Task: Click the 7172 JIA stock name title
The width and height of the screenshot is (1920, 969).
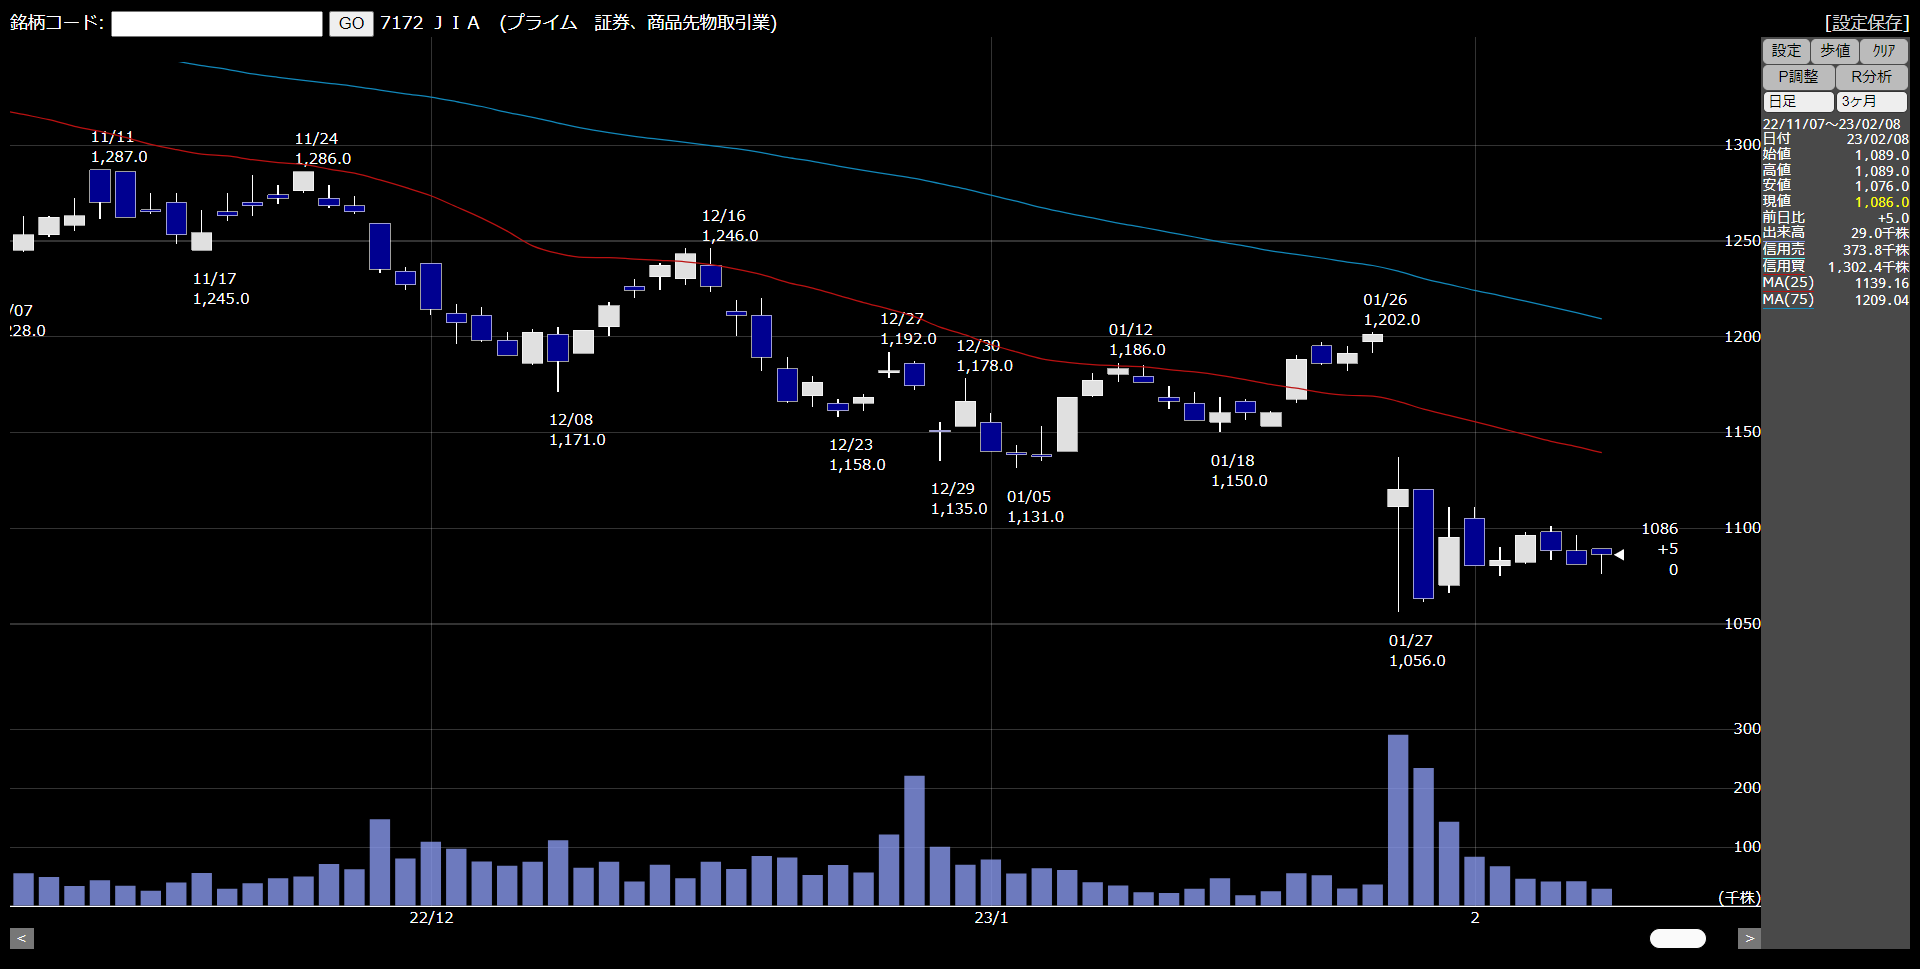Action: click(x=578, y=23)
